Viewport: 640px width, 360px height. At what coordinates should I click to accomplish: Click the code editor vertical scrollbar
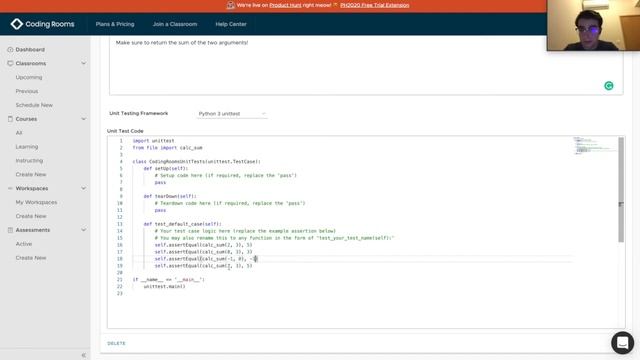[621, 190]
